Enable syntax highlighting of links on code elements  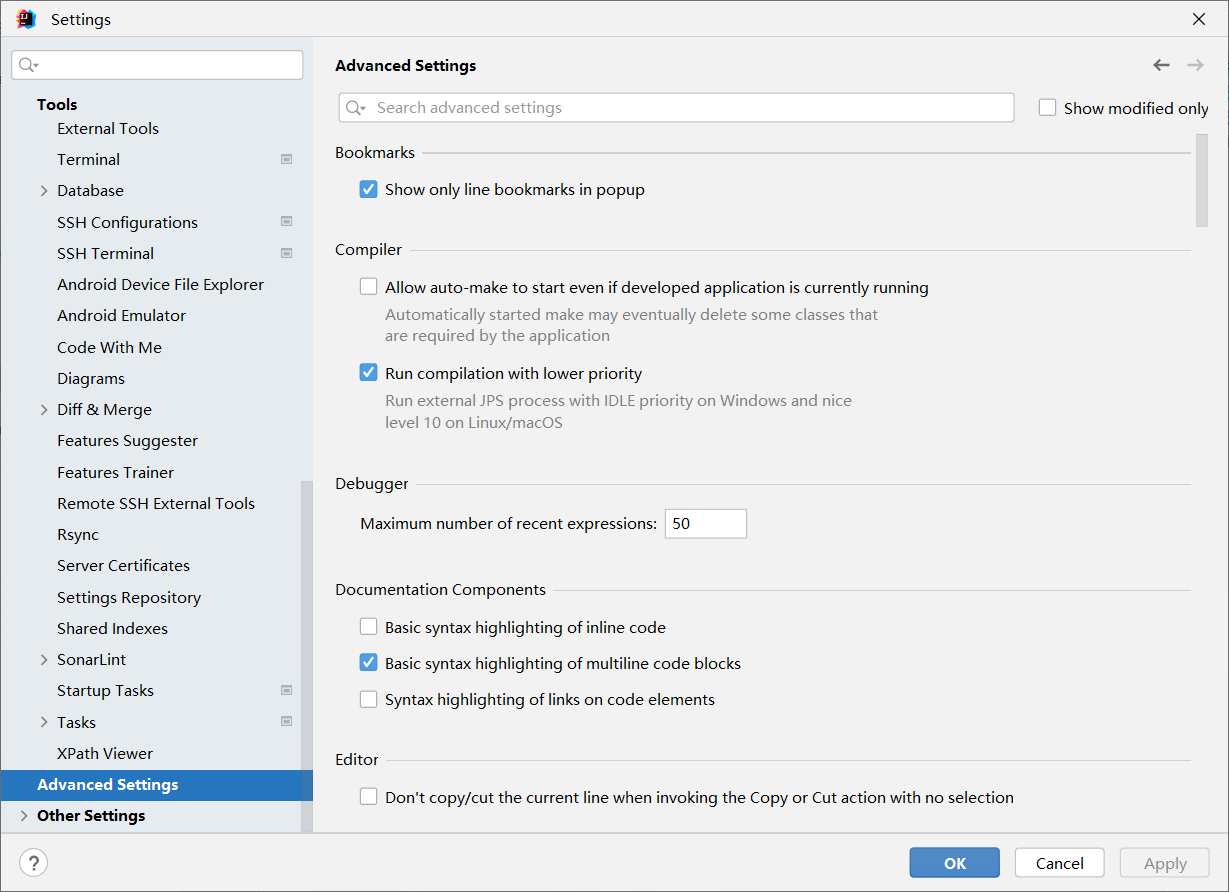click(368, 699)
